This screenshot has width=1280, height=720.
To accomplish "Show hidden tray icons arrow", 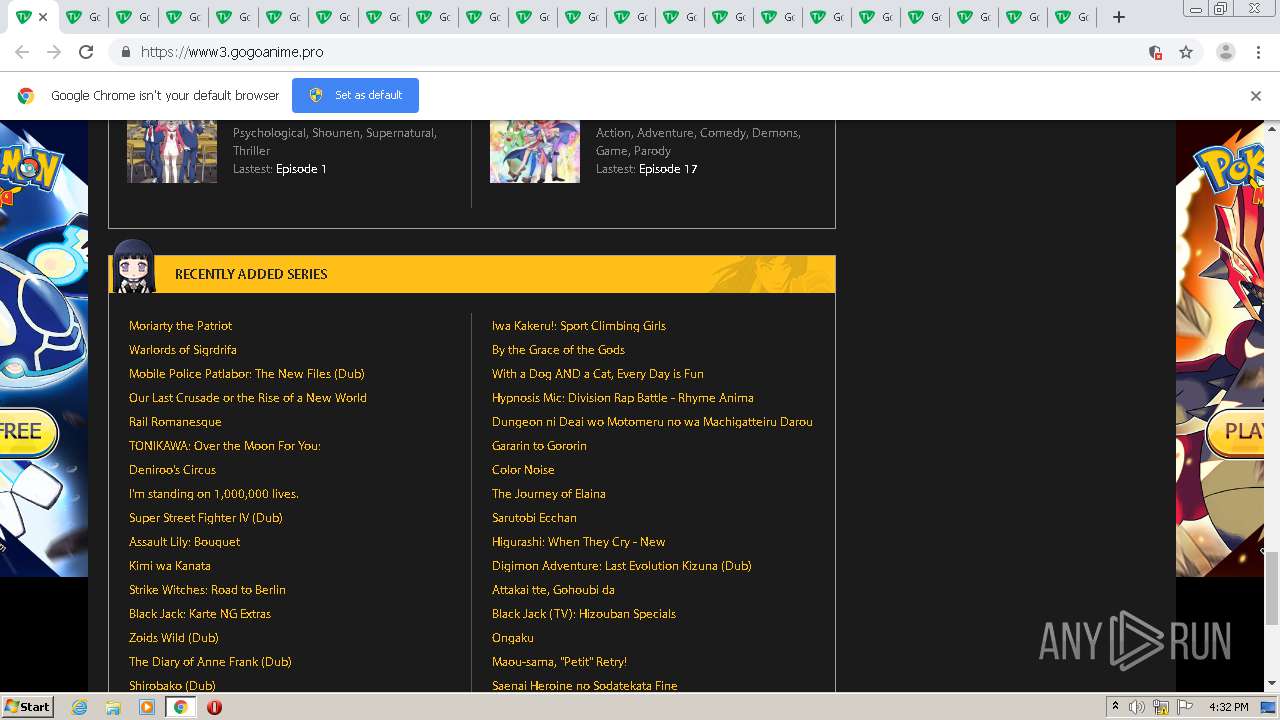I will (1115, 706).
